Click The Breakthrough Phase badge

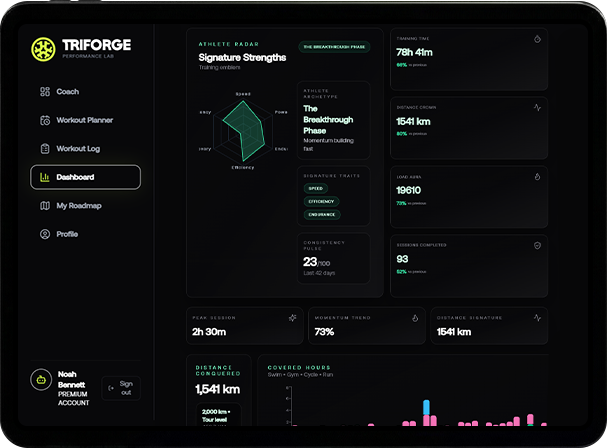coord(334,46)
